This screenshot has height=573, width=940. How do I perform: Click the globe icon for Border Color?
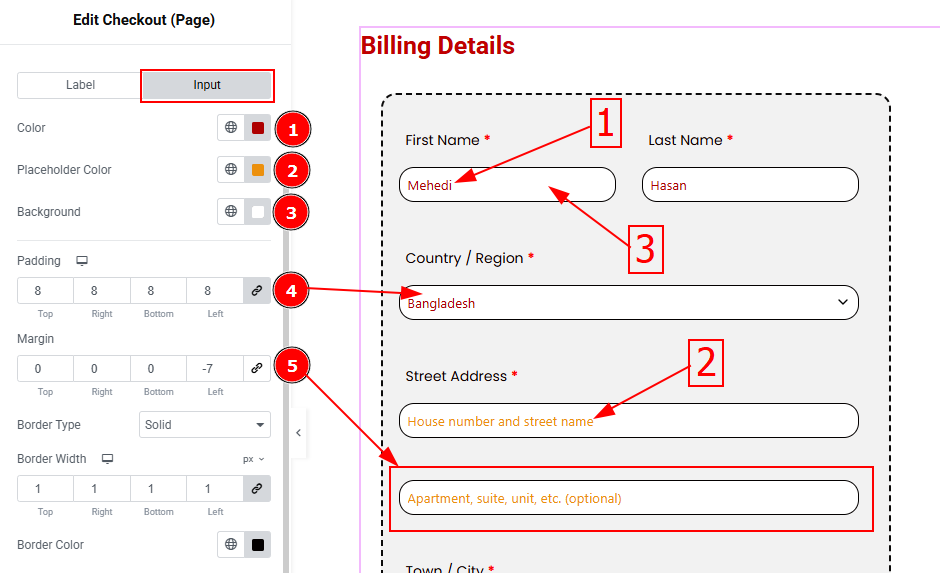(x=231, y=545)
